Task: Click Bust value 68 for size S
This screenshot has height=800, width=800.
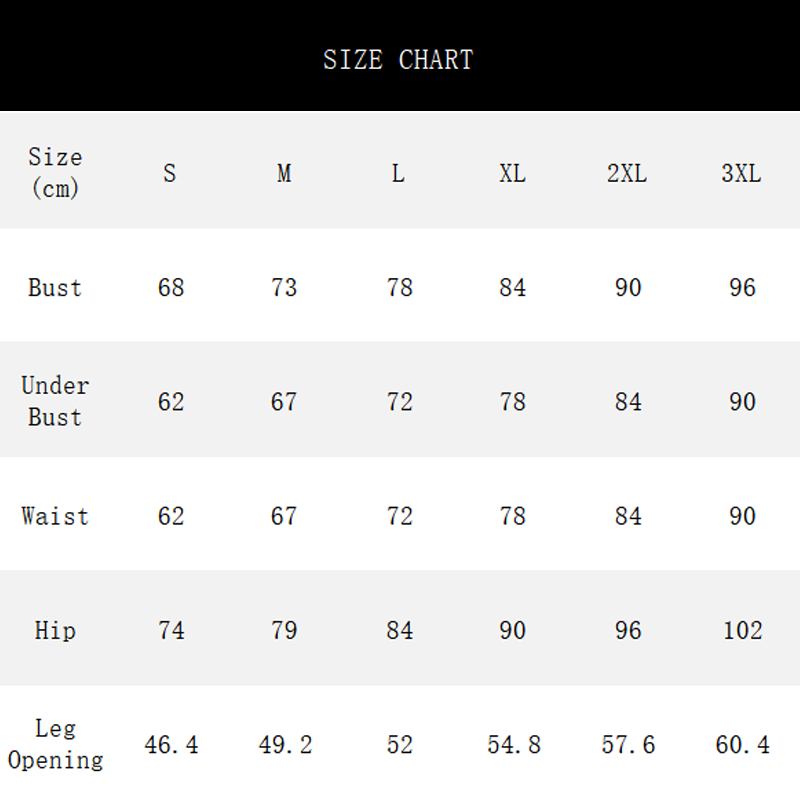Action: point(171,288)
